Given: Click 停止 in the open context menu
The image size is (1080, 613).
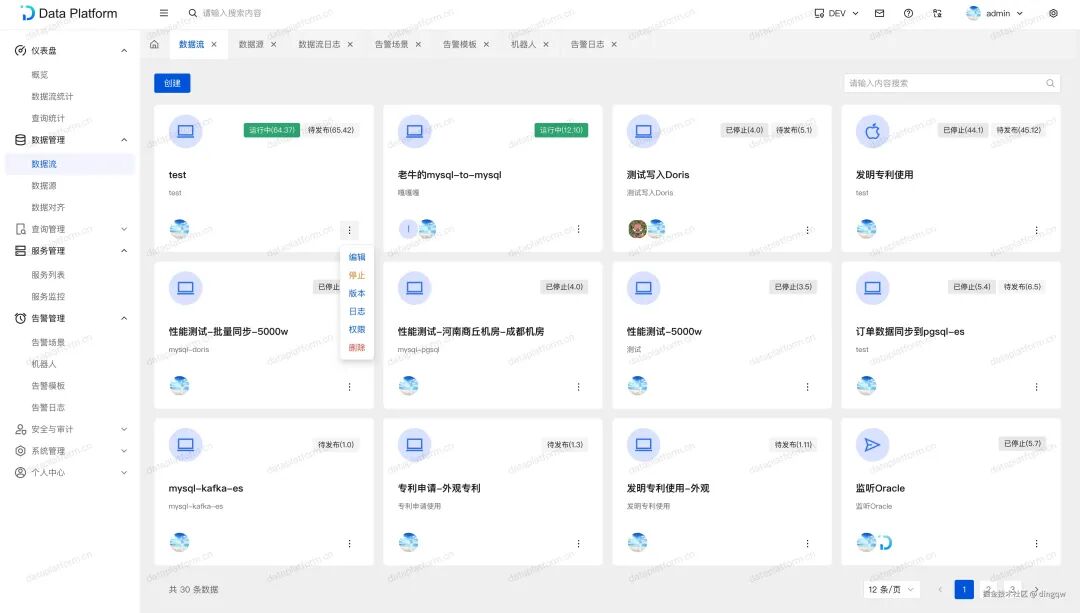Looking at the screenshot, I should [x=357, y=275].
